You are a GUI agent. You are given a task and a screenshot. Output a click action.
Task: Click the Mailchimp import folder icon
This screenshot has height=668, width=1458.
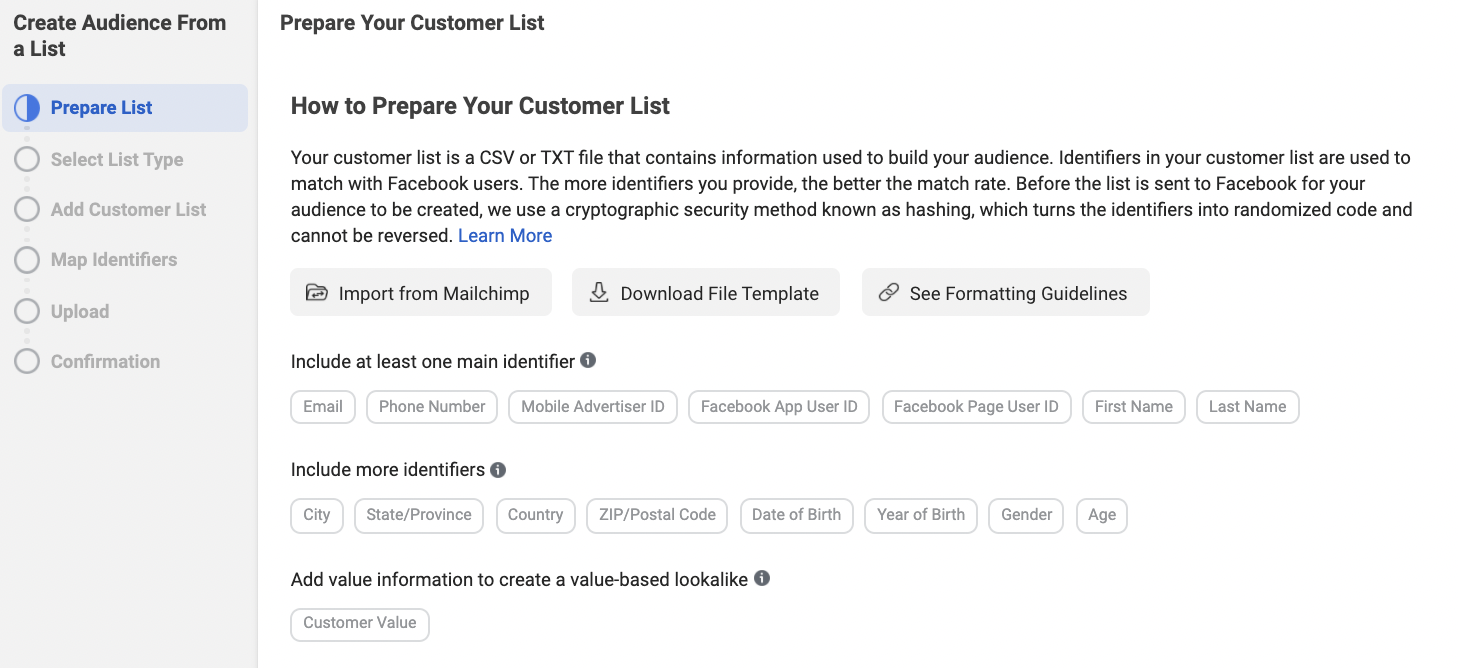point(317,293)
